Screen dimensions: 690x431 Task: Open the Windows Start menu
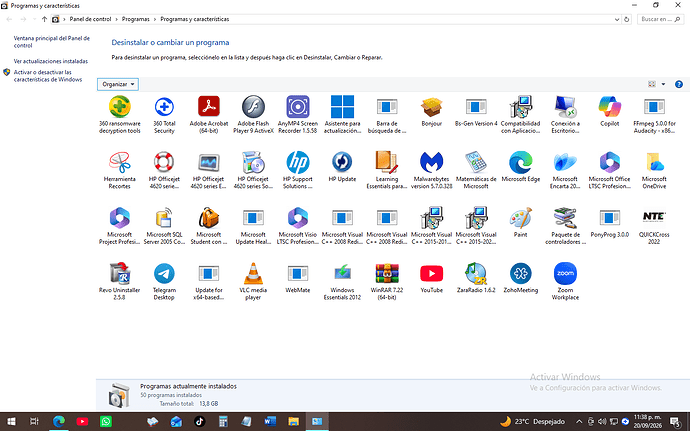click(11, 422)
